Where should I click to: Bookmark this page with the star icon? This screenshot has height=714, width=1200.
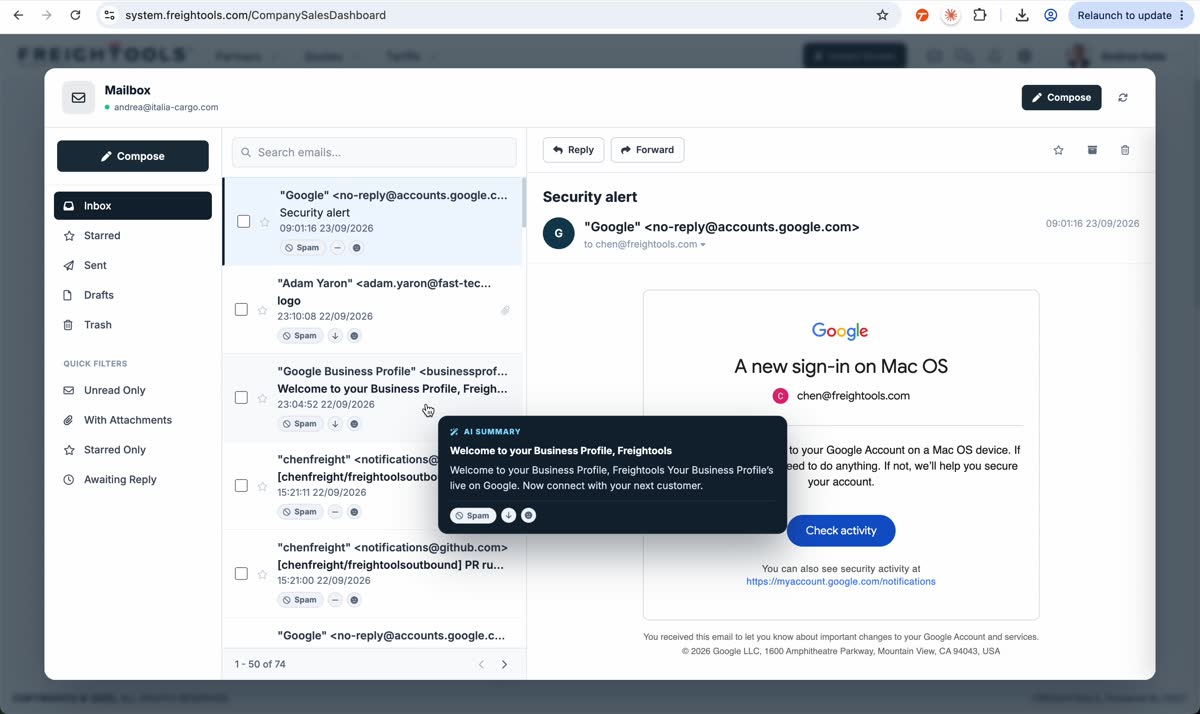coord(882,15)
